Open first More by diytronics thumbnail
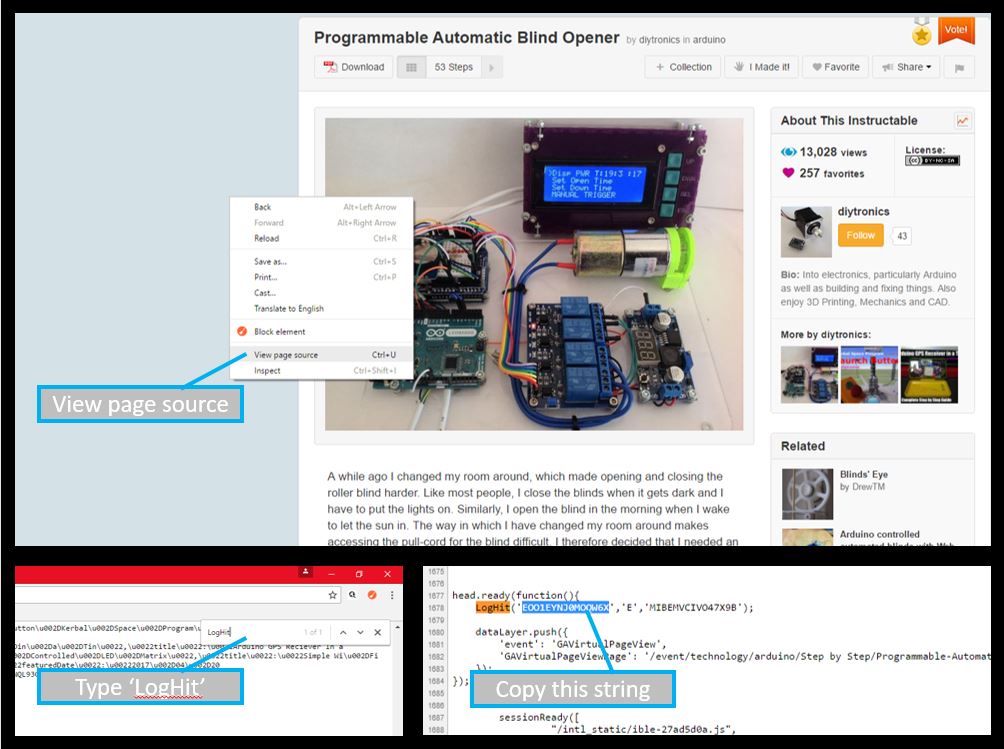The height and width of the screenshot is (749, 1004). pos(809,374)
